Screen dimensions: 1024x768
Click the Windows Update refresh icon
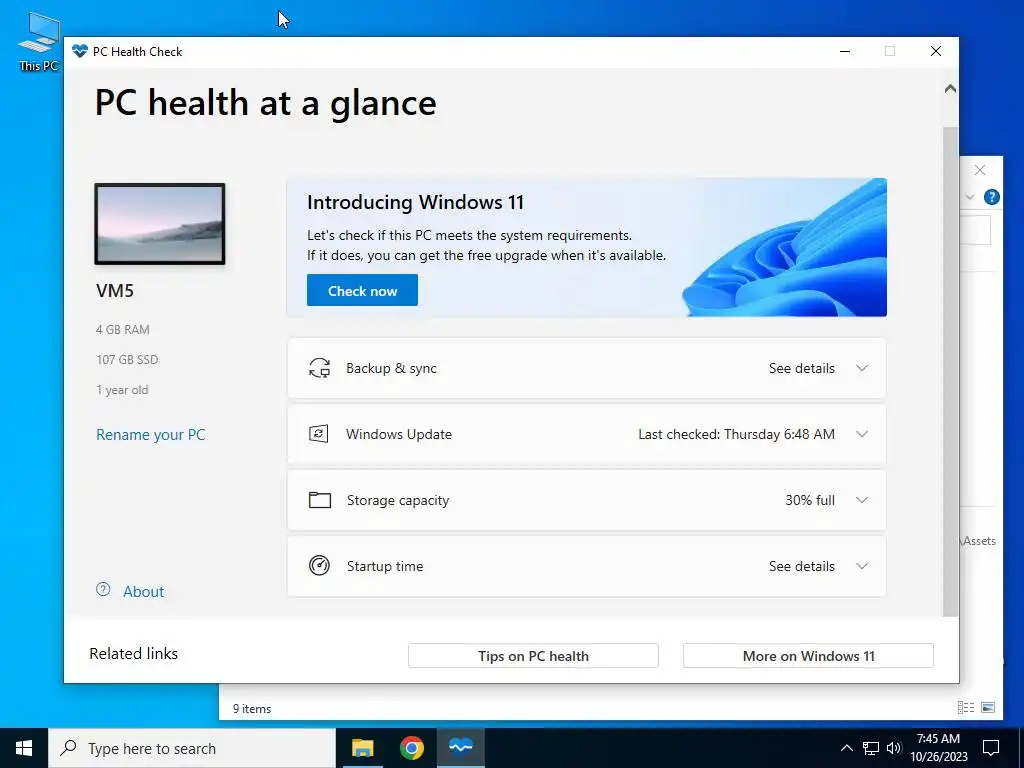(x=319, y=434)
